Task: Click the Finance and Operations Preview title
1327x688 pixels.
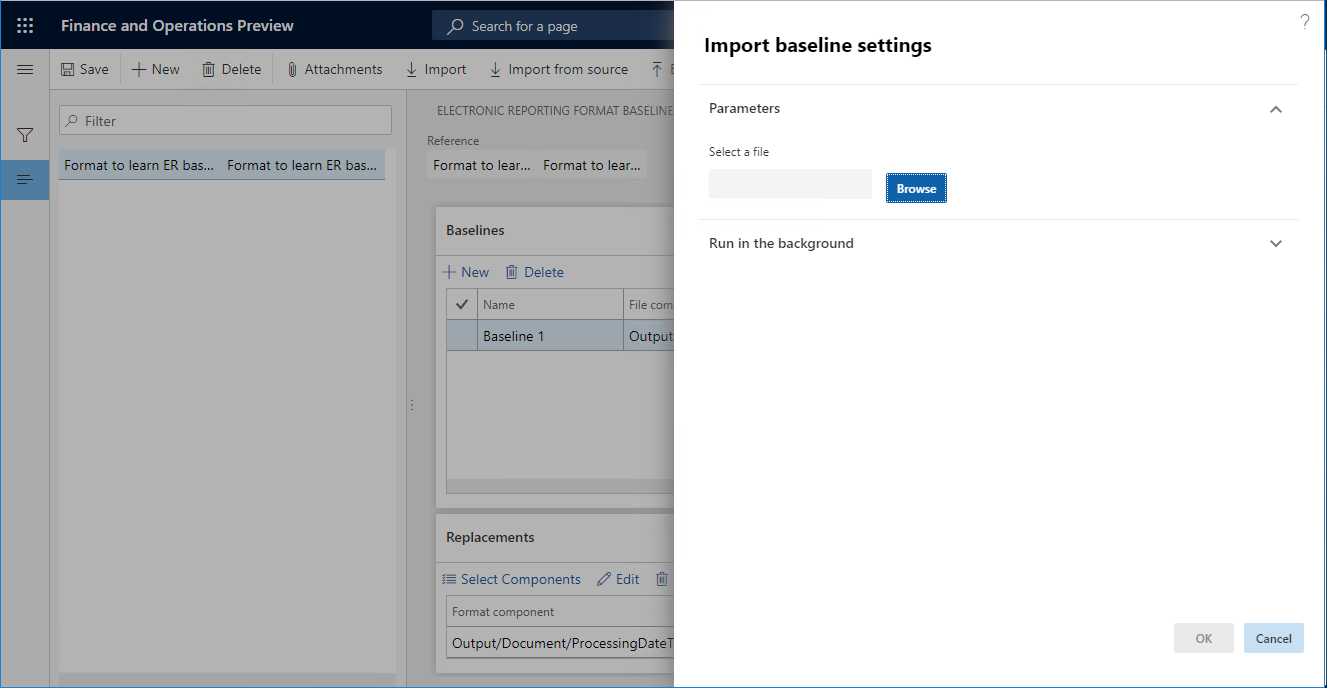Action: (177, 26)
